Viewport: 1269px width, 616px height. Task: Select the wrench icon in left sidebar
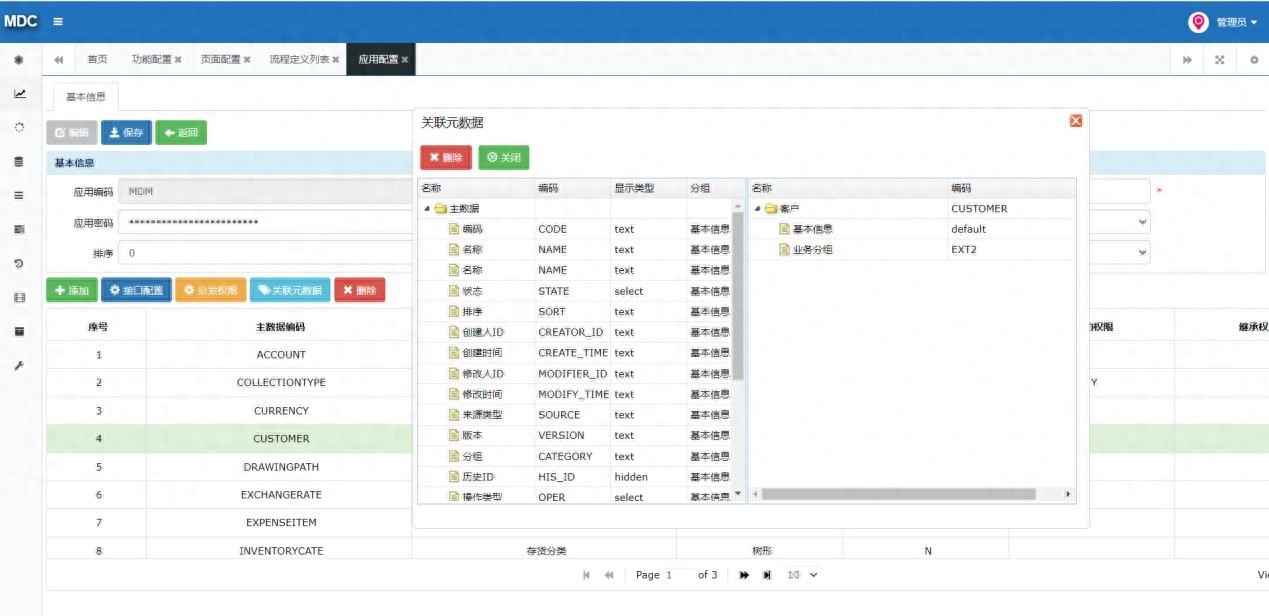click(19, 366)
